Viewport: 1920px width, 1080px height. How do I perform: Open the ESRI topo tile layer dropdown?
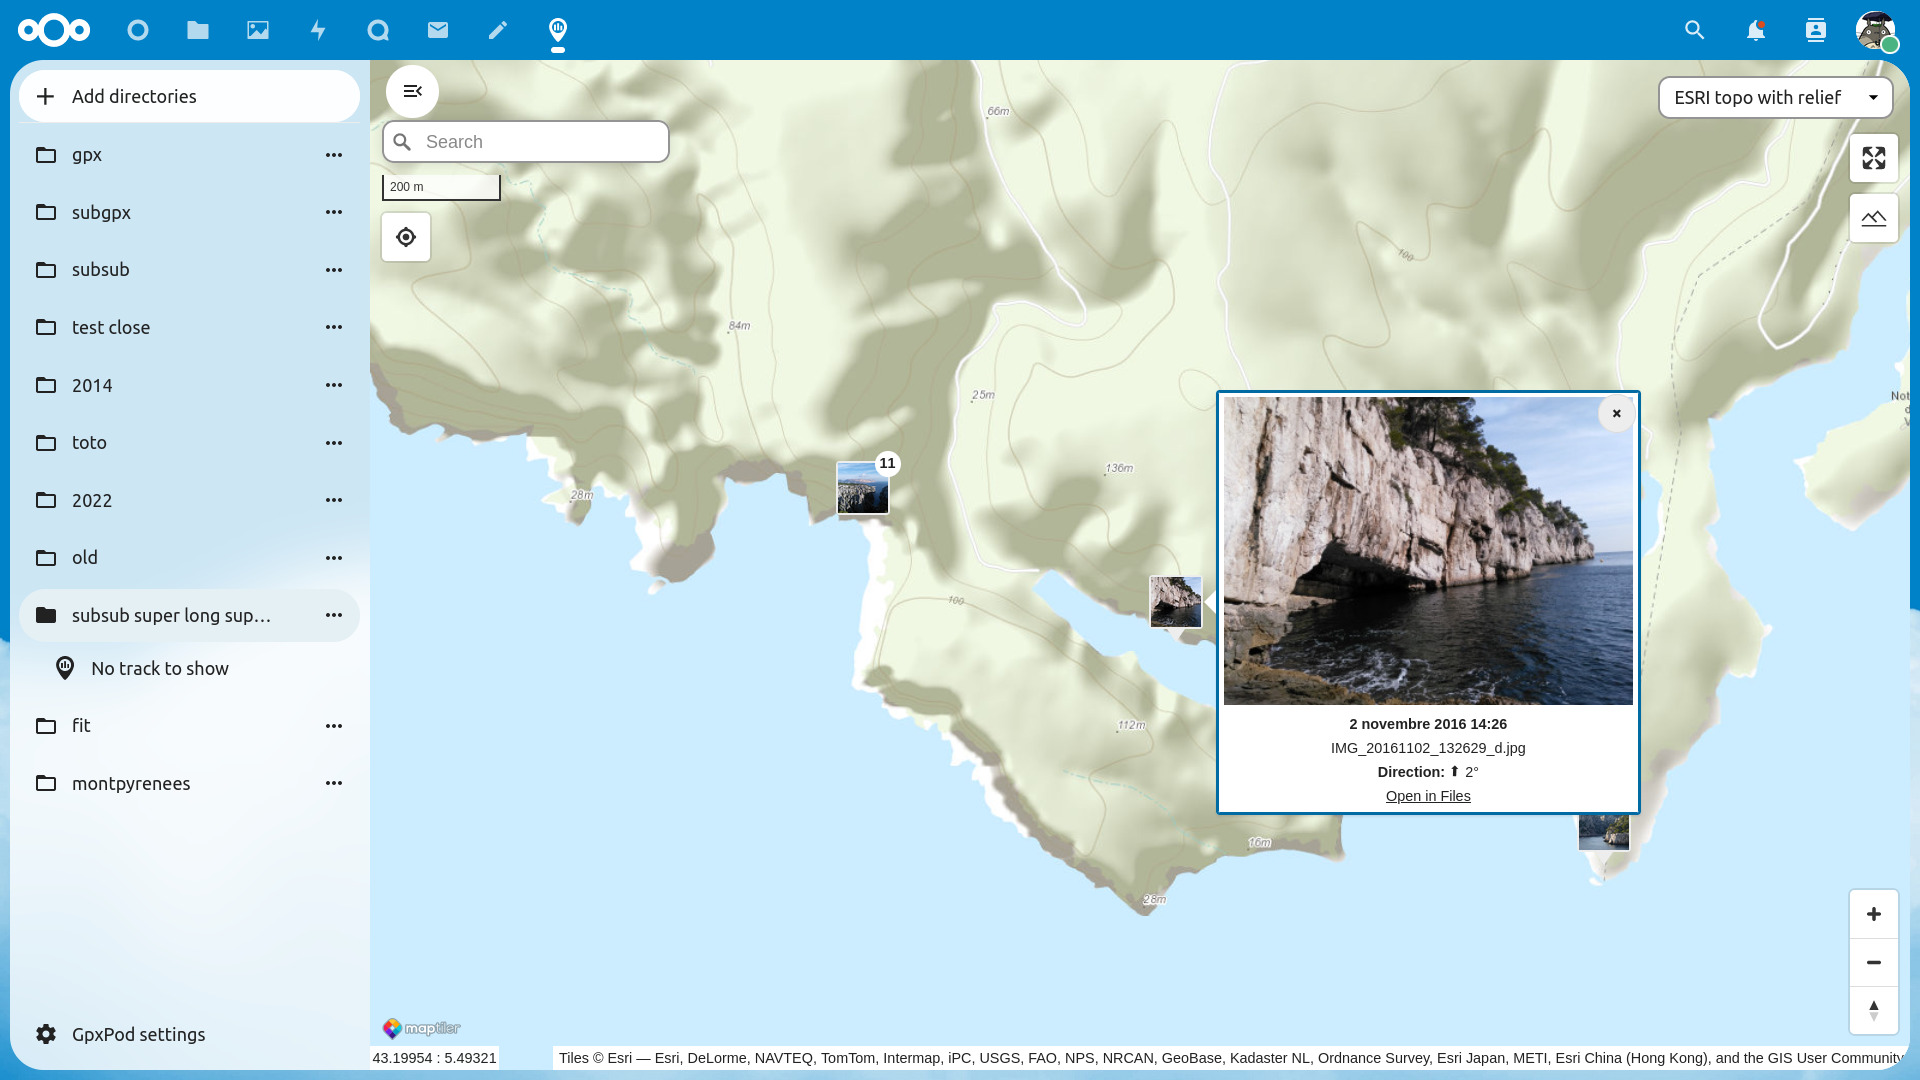tap(1774, 98)
